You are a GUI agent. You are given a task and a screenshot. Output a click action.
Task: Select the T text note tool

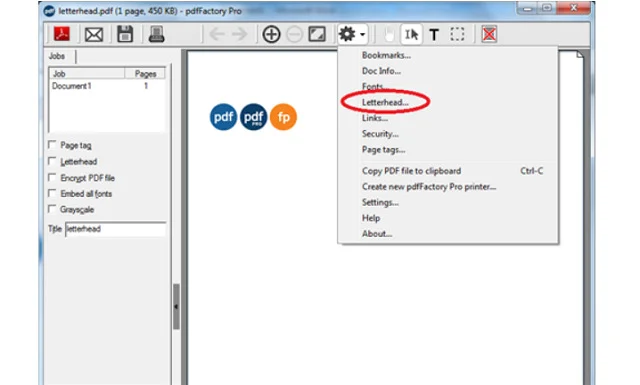(x=434, y=35)
